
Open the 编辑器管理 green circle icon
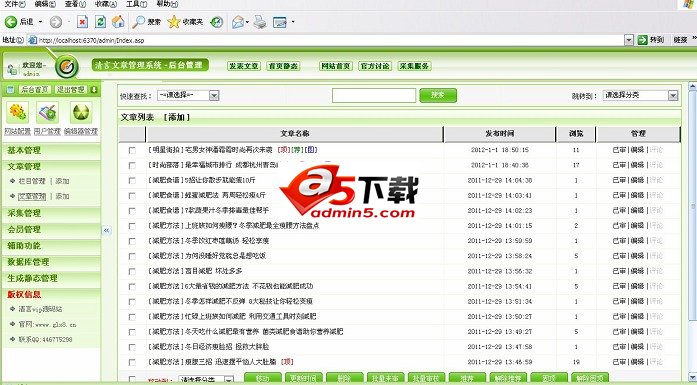pyautogui.click(x=81, y=112)
